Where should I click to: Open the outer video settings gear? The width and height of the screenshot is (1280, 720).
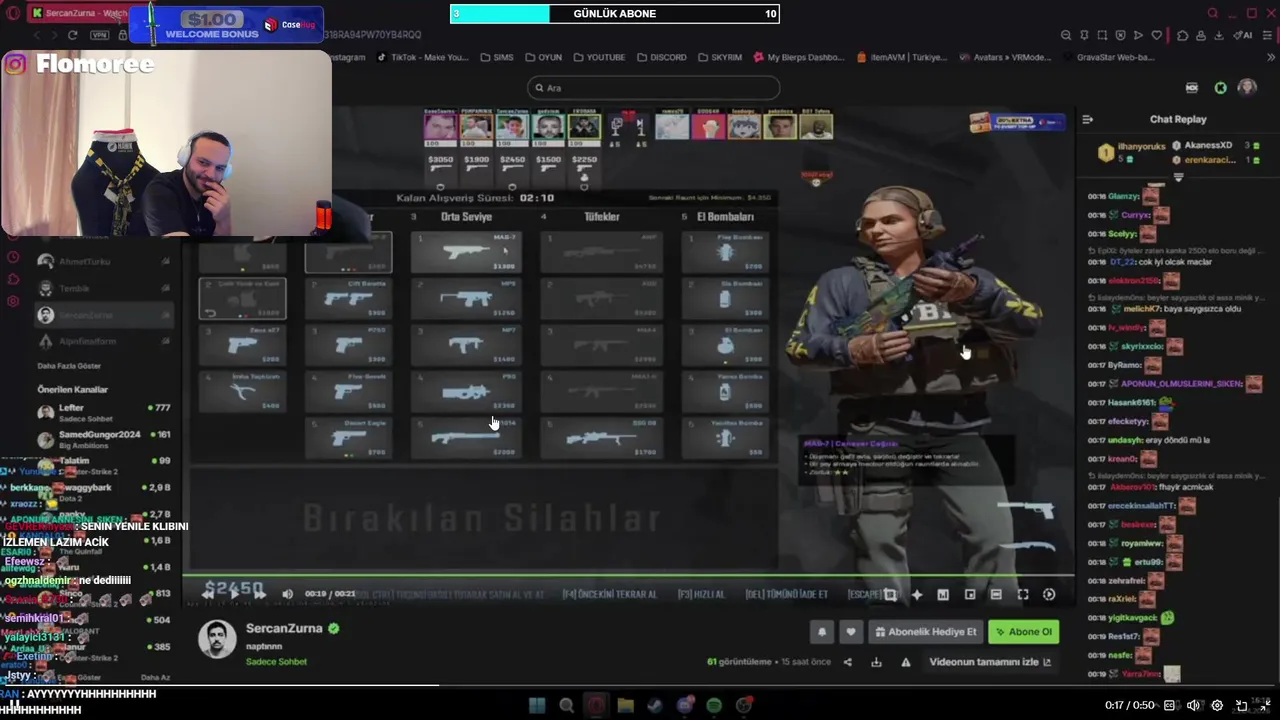tap(1217, 705)
